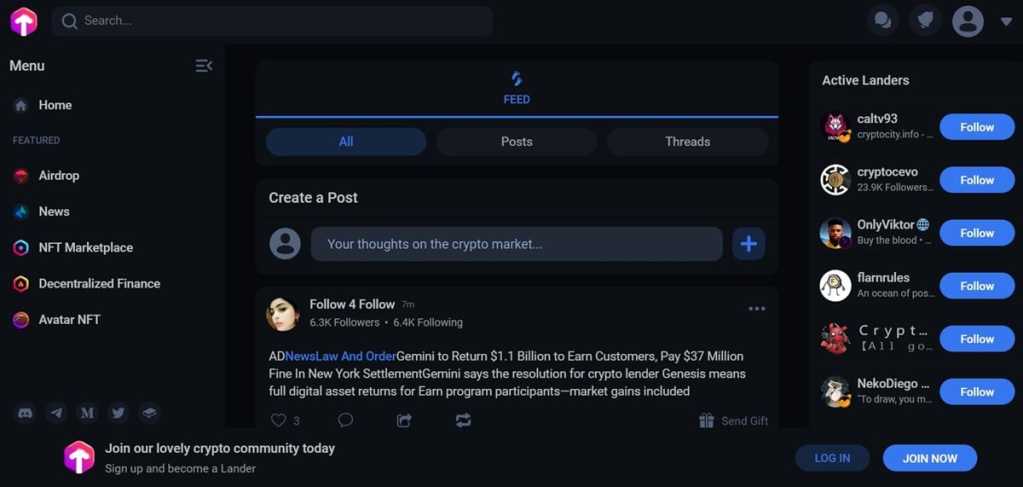Open the Twitter social icon
The height and width of the screenshot is (487, 1023).
tap(118, 413)
